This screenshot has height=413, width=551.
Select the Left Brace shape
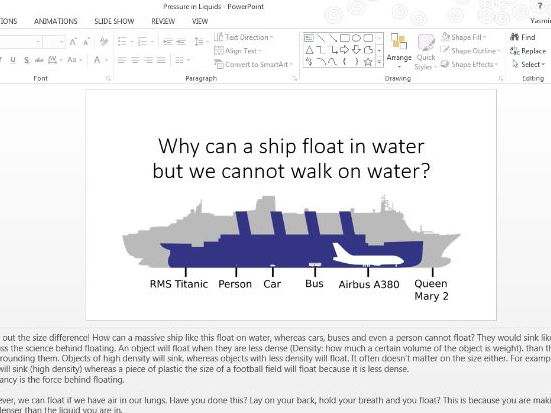(345, 62)
